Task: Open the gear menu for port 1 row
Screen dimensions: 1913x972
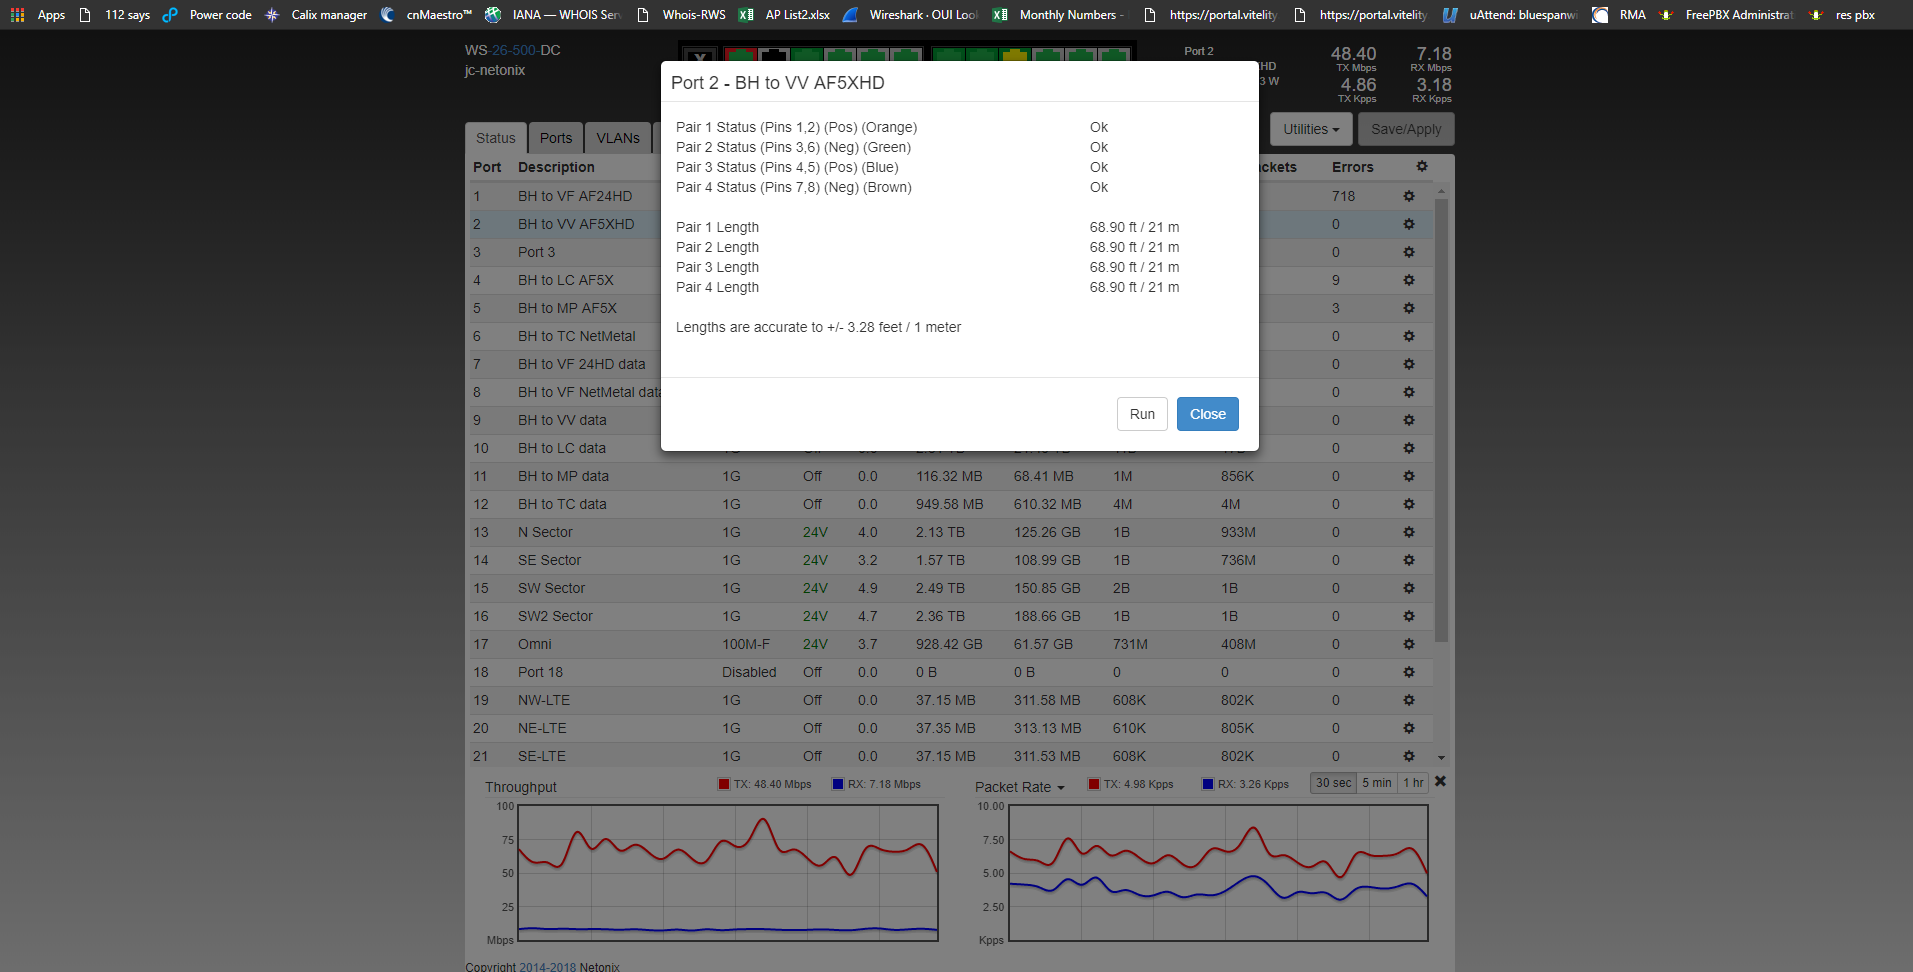Action: pyautogui.click(x=1408, y=196)
